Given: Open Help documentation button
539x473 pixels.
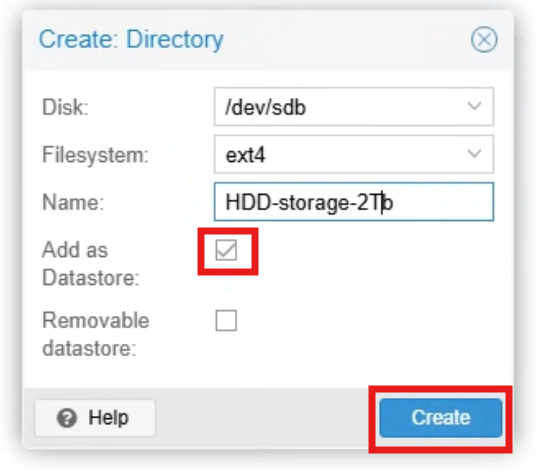Looking at the screenshot, I should coord(95,418).
